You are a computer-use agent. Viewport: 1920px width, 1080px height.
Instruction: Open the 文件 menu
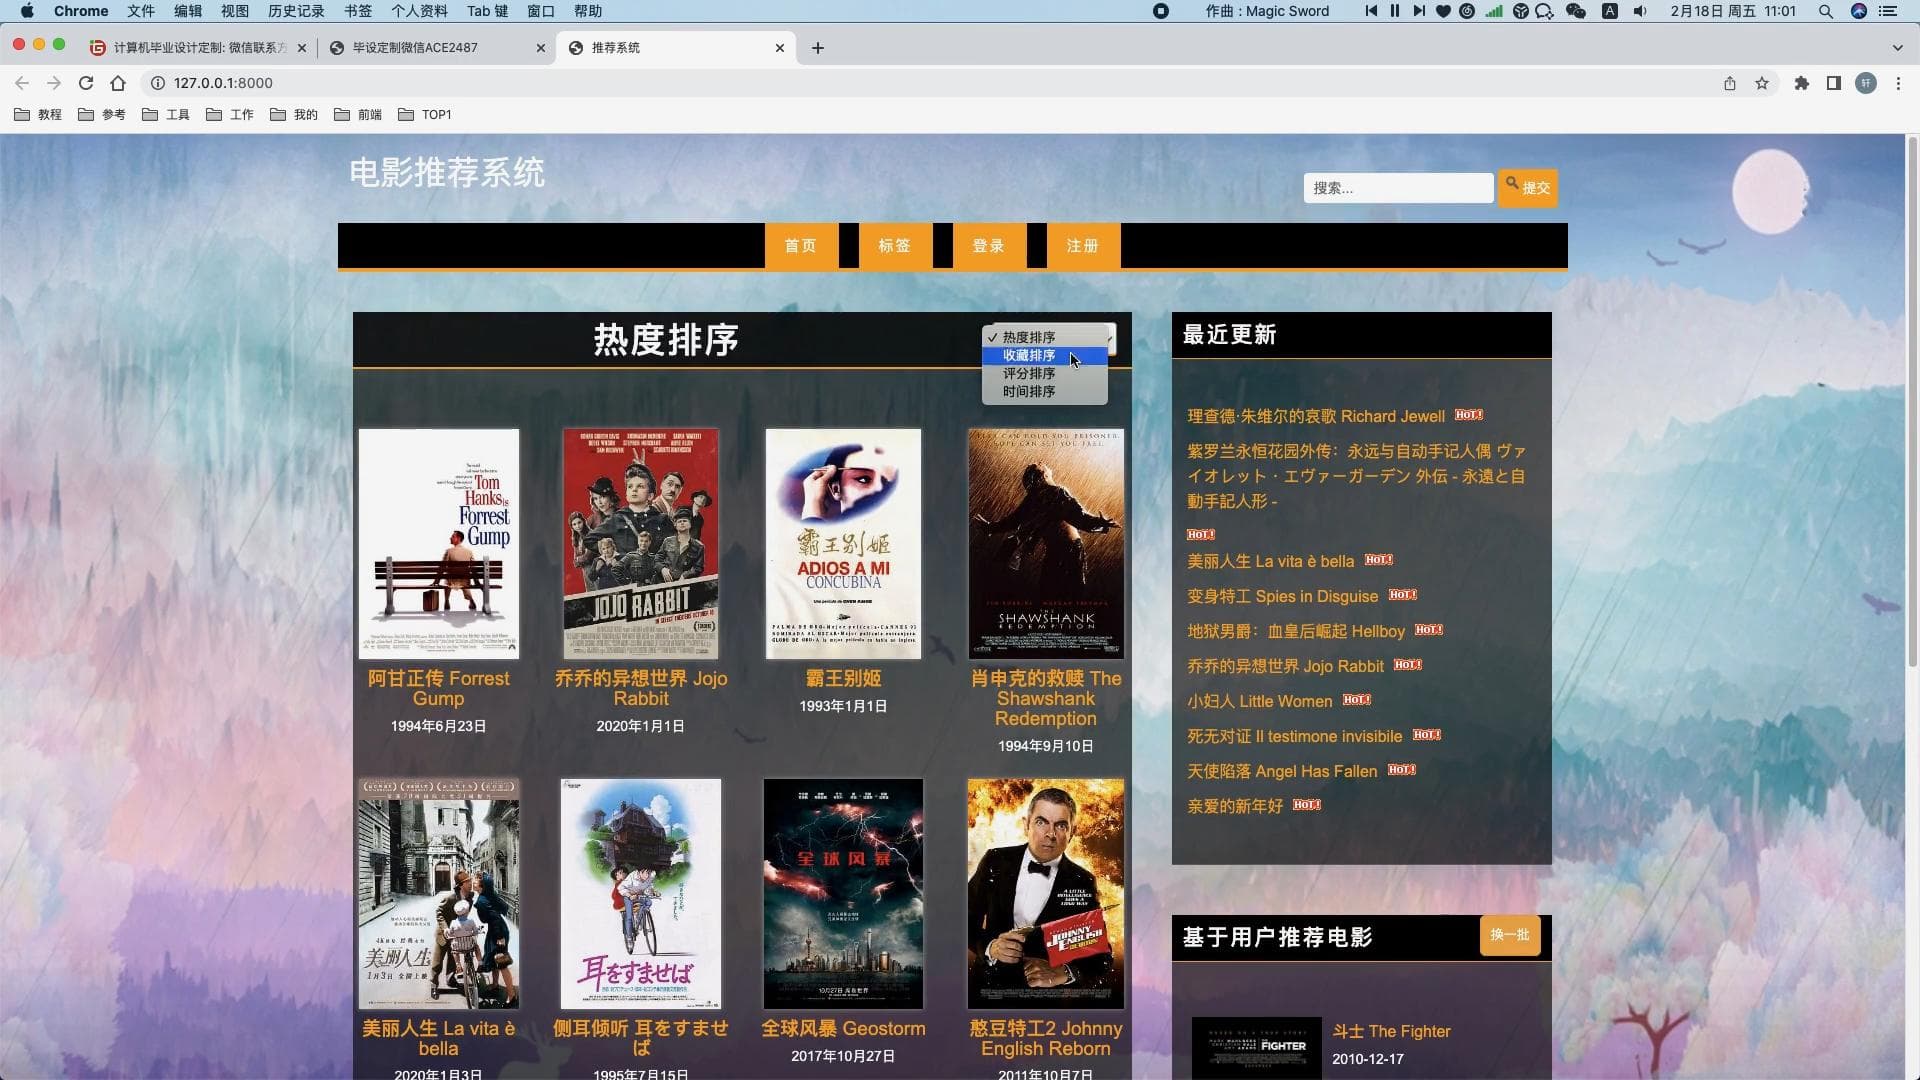pyautogui.click(x=141, y=11)
